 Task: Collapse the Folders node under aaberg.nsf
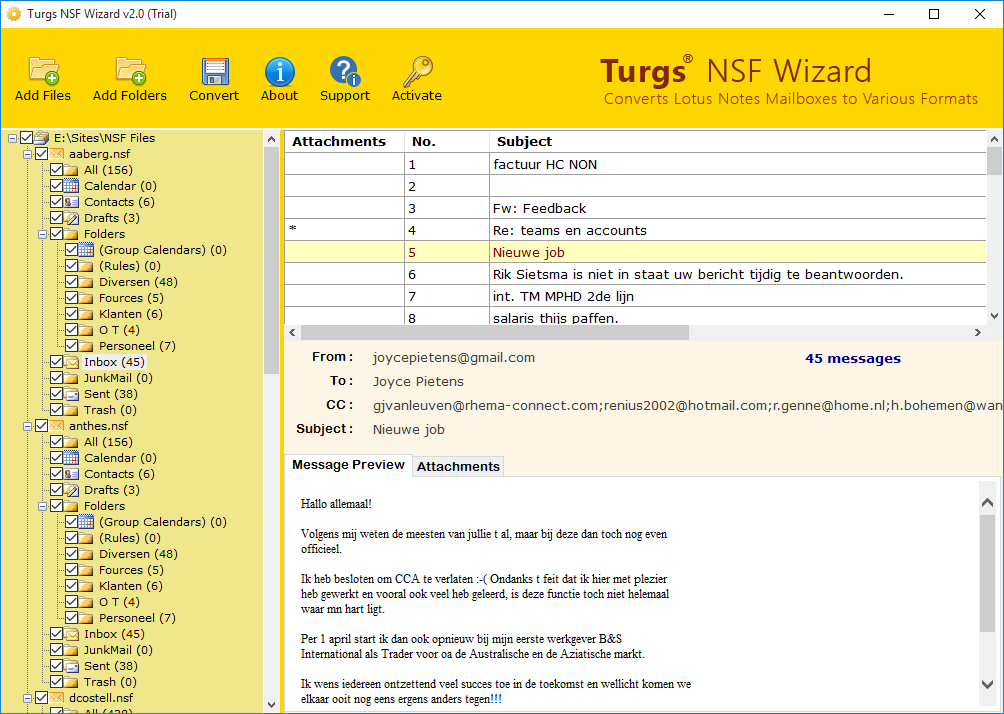[42, 234]
